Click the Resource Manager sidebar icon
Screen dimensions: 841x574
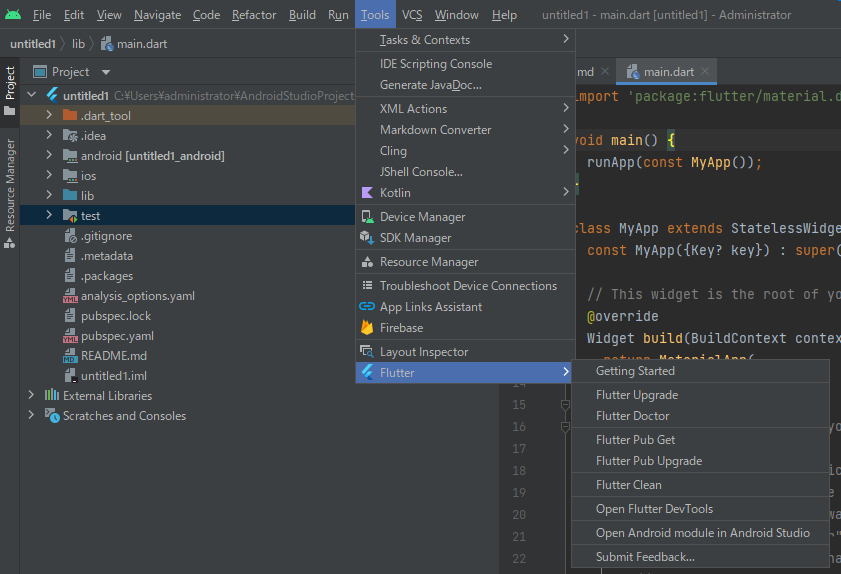[10, 243]
